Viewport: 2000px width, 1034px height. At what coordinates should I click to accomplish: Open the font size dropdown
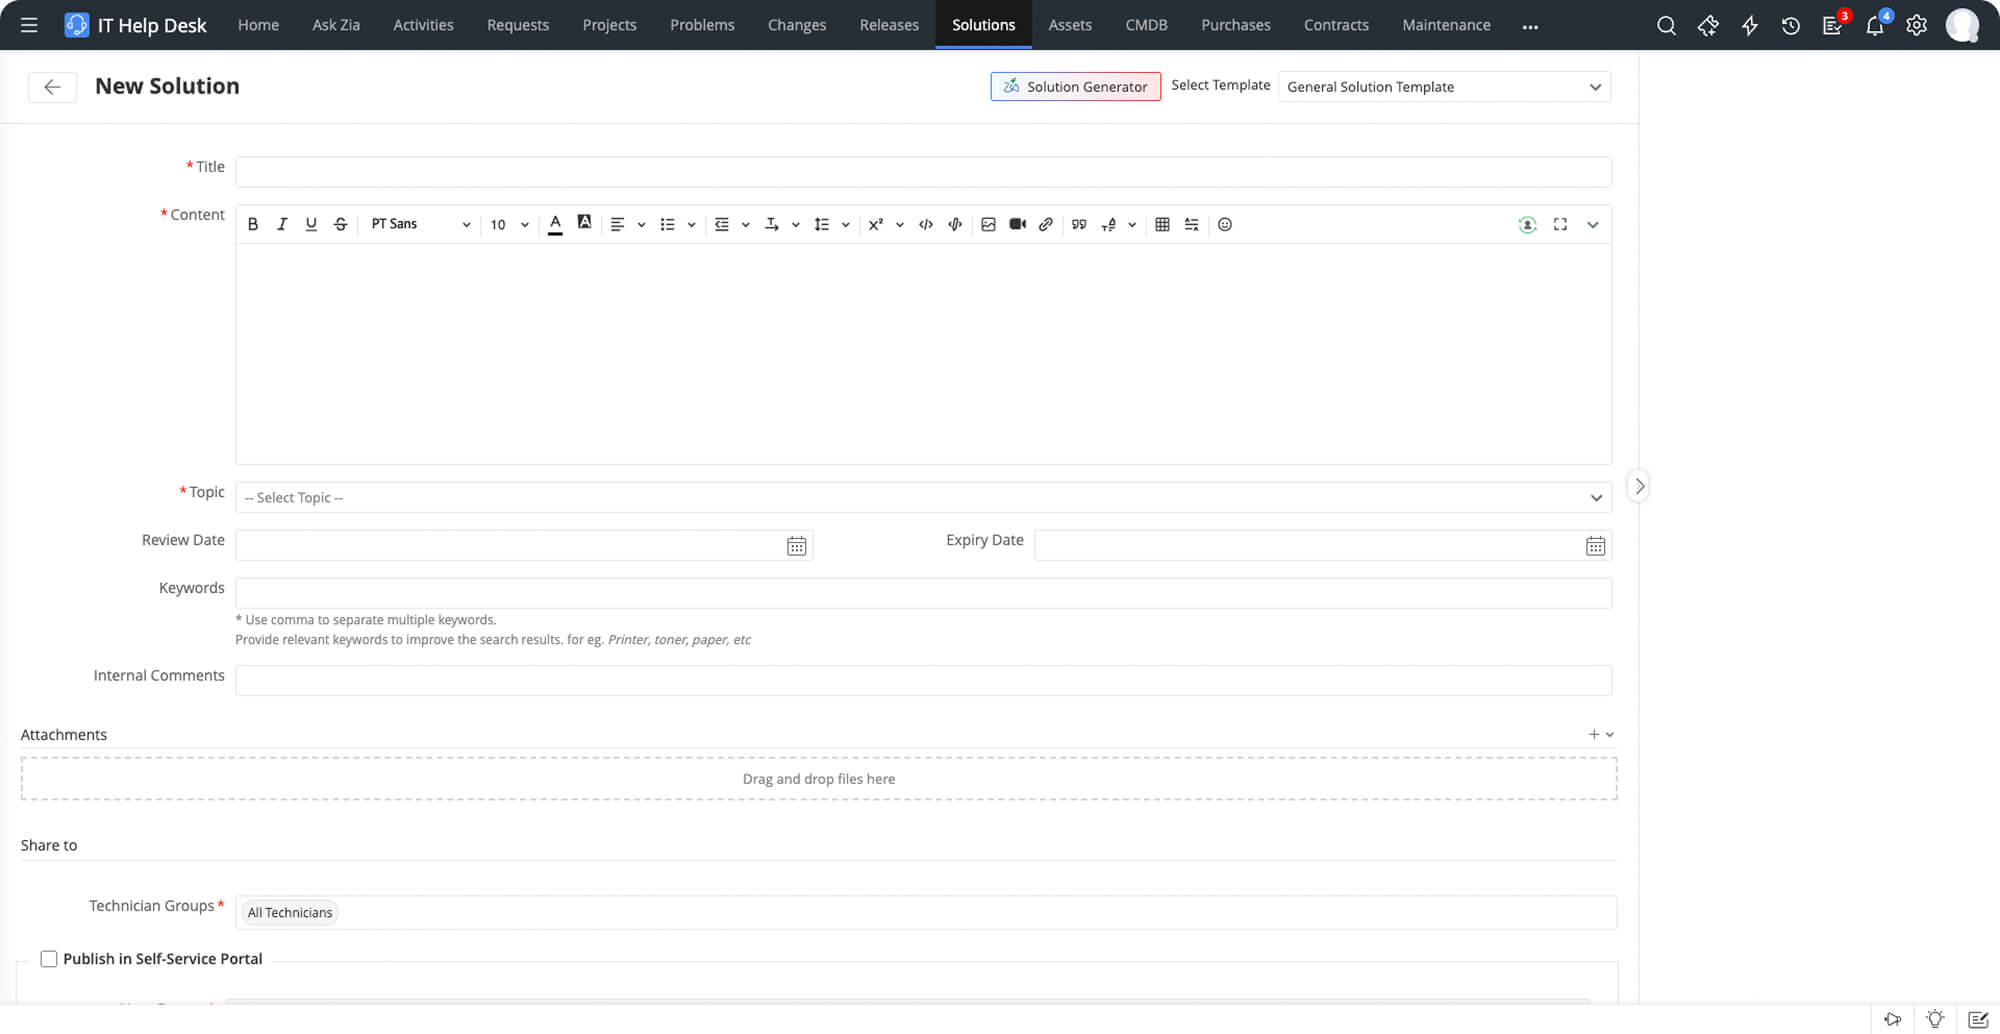coord(508,224)
